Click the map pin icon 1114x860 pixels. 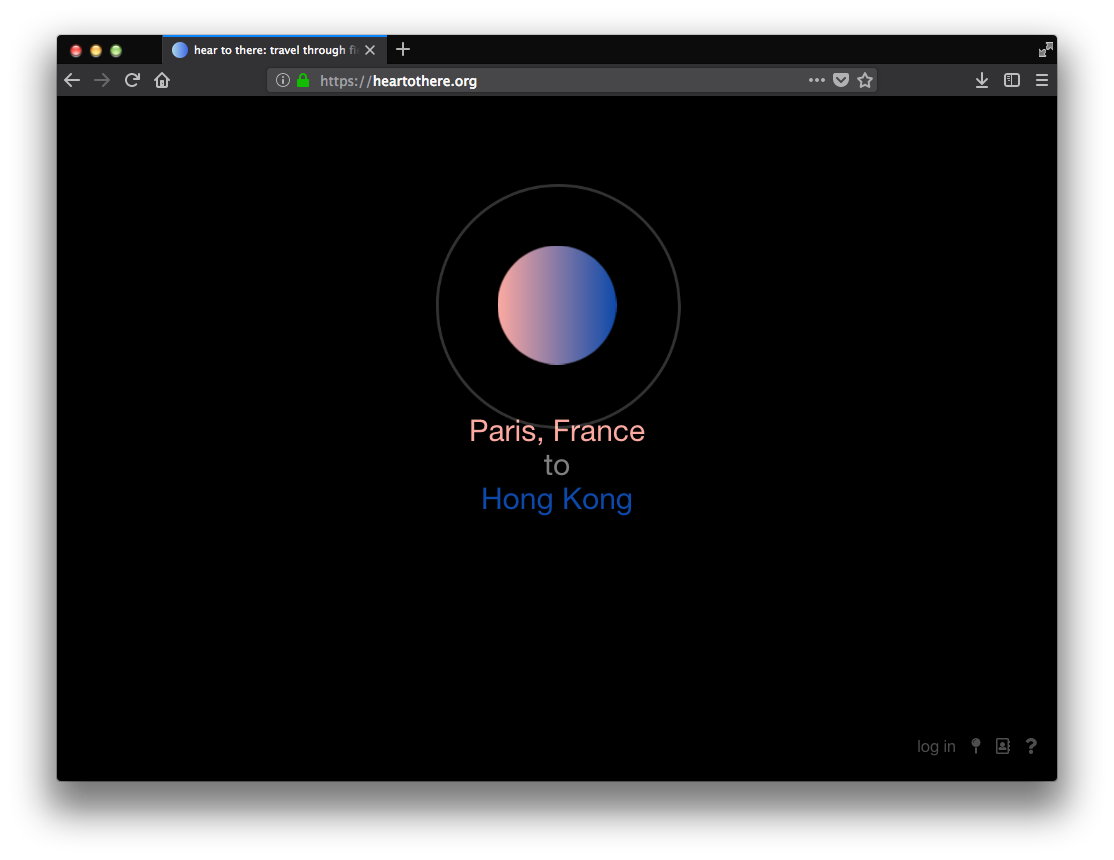tap(976, 746)
